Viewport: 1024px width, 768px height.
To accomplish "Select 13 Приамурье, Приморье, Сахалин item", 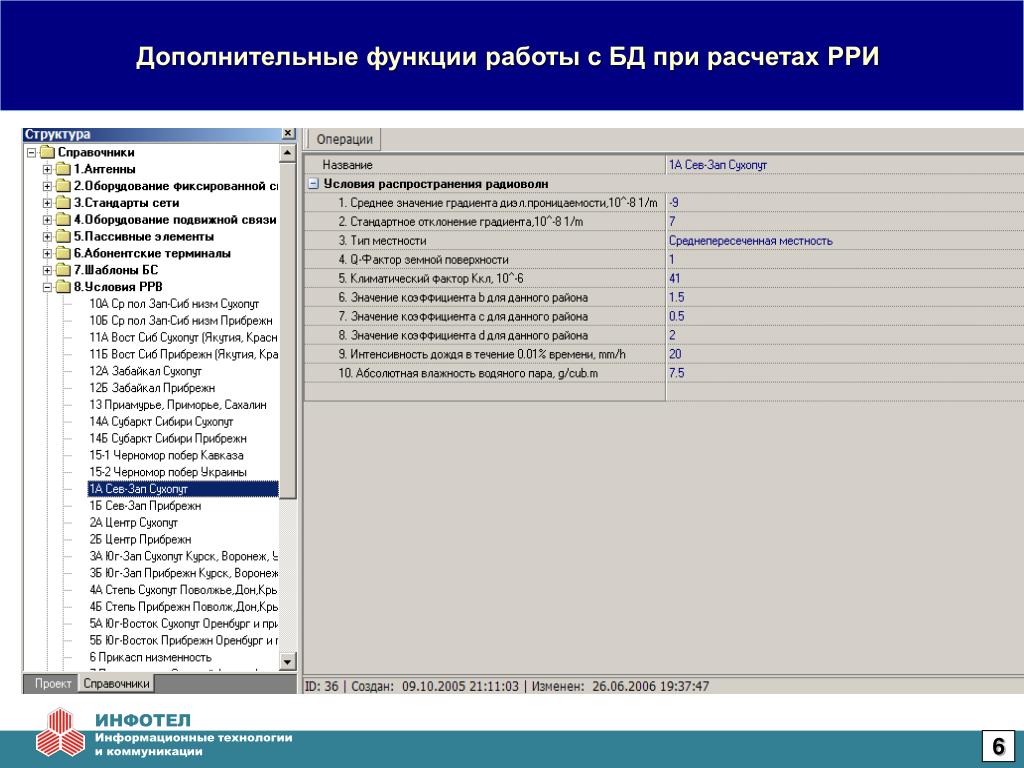I will click(x=178, y=405).
